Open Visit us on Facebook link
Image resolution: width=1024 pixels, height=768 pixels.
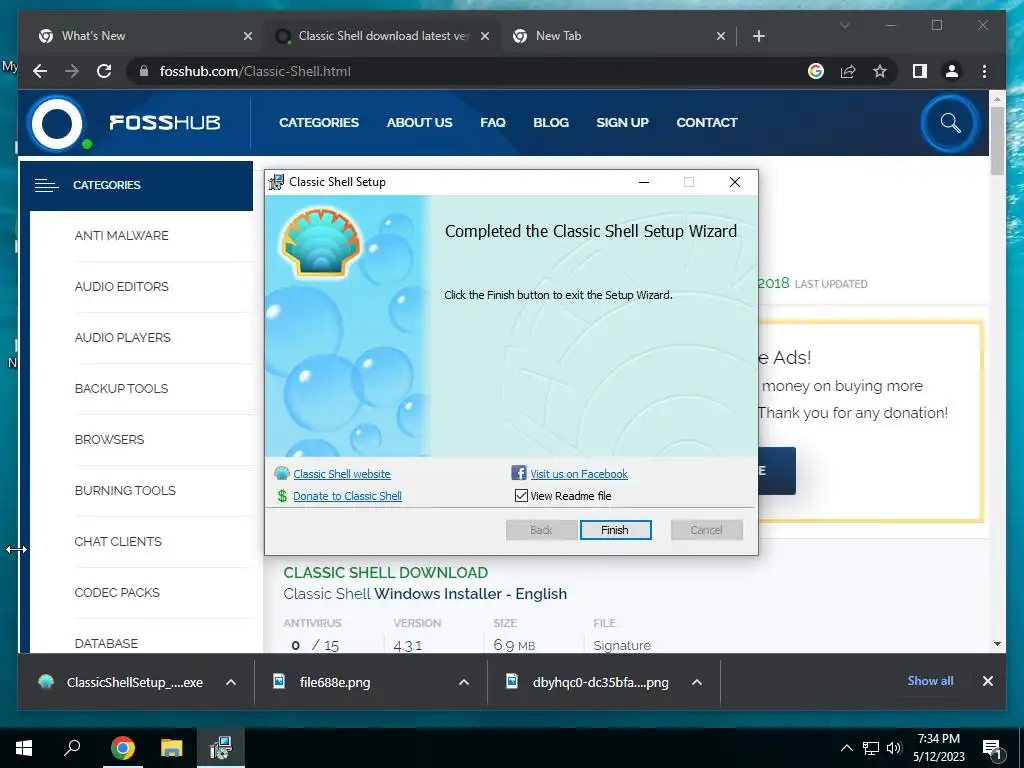[579, 473]
